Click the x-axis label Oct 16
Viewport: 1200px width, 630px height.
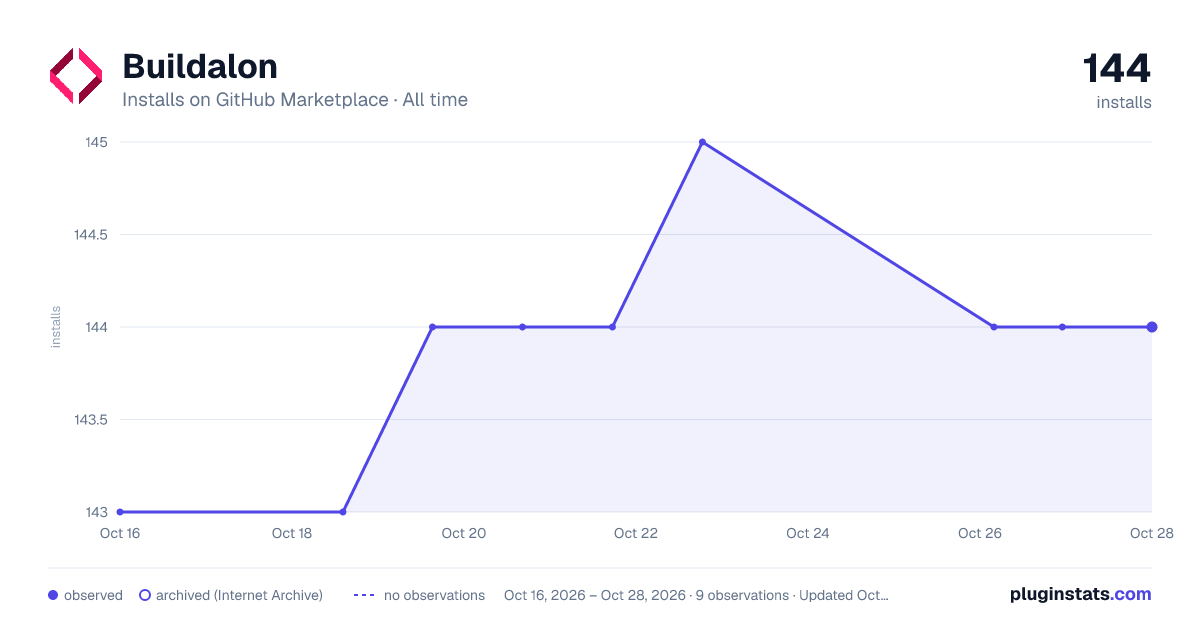click(120, 534)
